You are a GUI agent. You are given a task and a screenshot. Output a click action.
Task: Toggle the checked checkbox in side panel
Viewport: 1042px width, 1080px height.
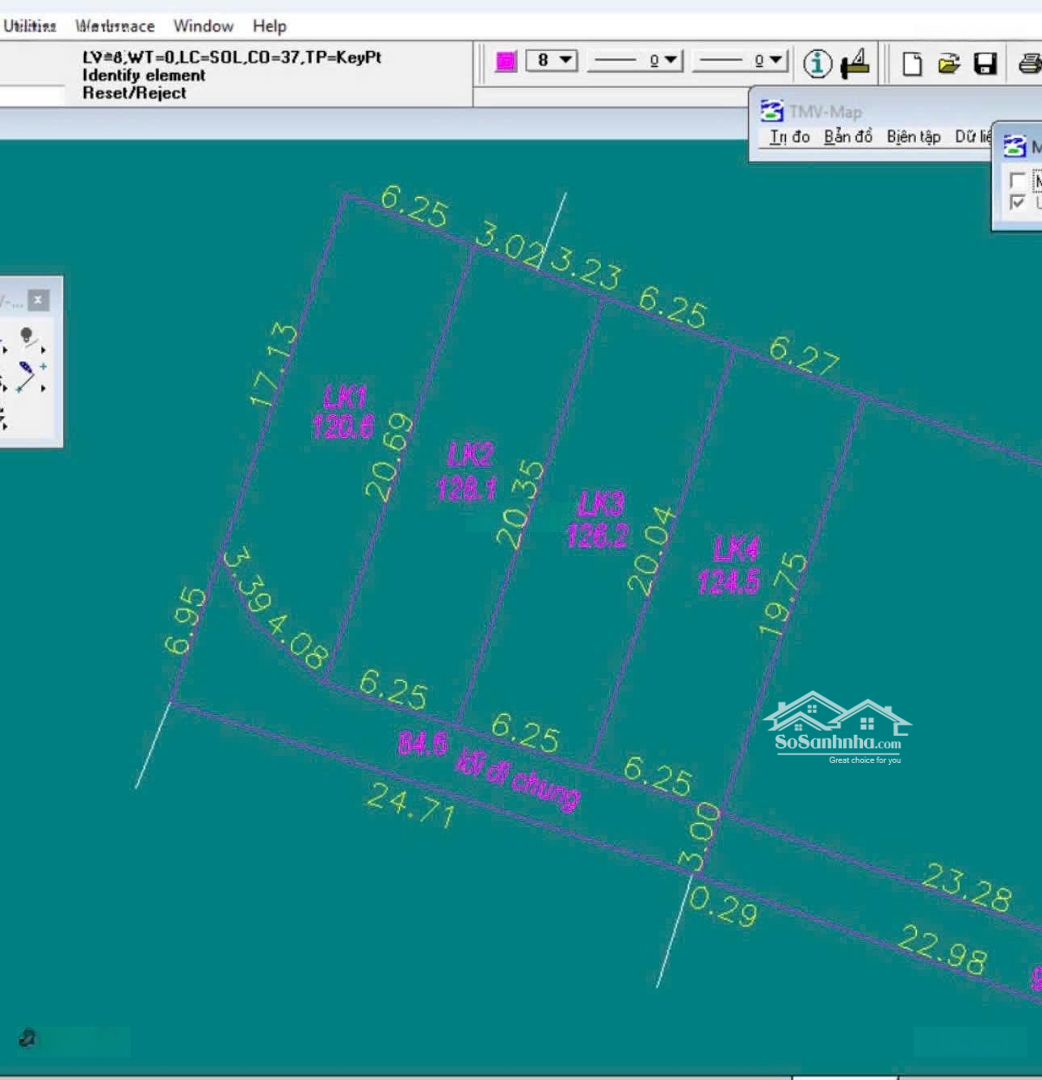tap(1018, 202)
